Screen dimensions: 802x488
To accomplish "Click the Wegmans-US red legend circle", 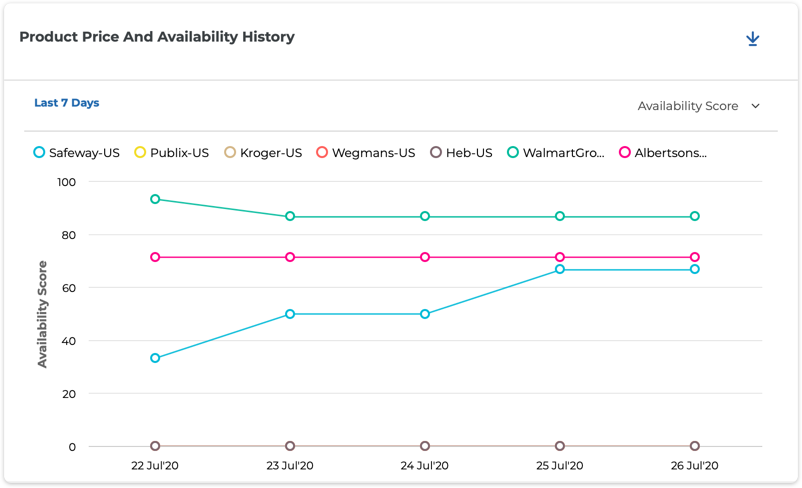I will pyautogui.click(x=322, y=153).
